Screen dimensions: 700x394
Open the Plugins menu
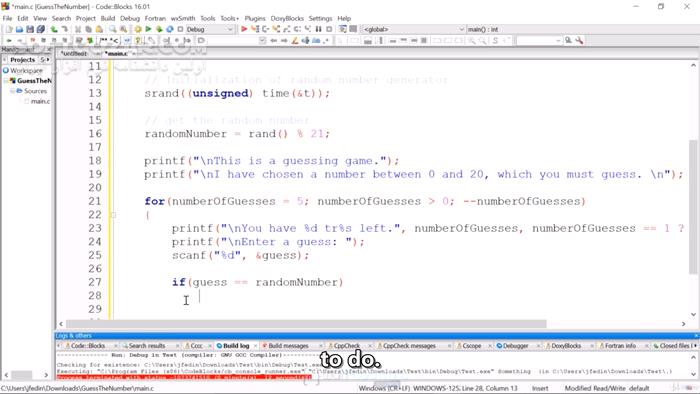255,18
